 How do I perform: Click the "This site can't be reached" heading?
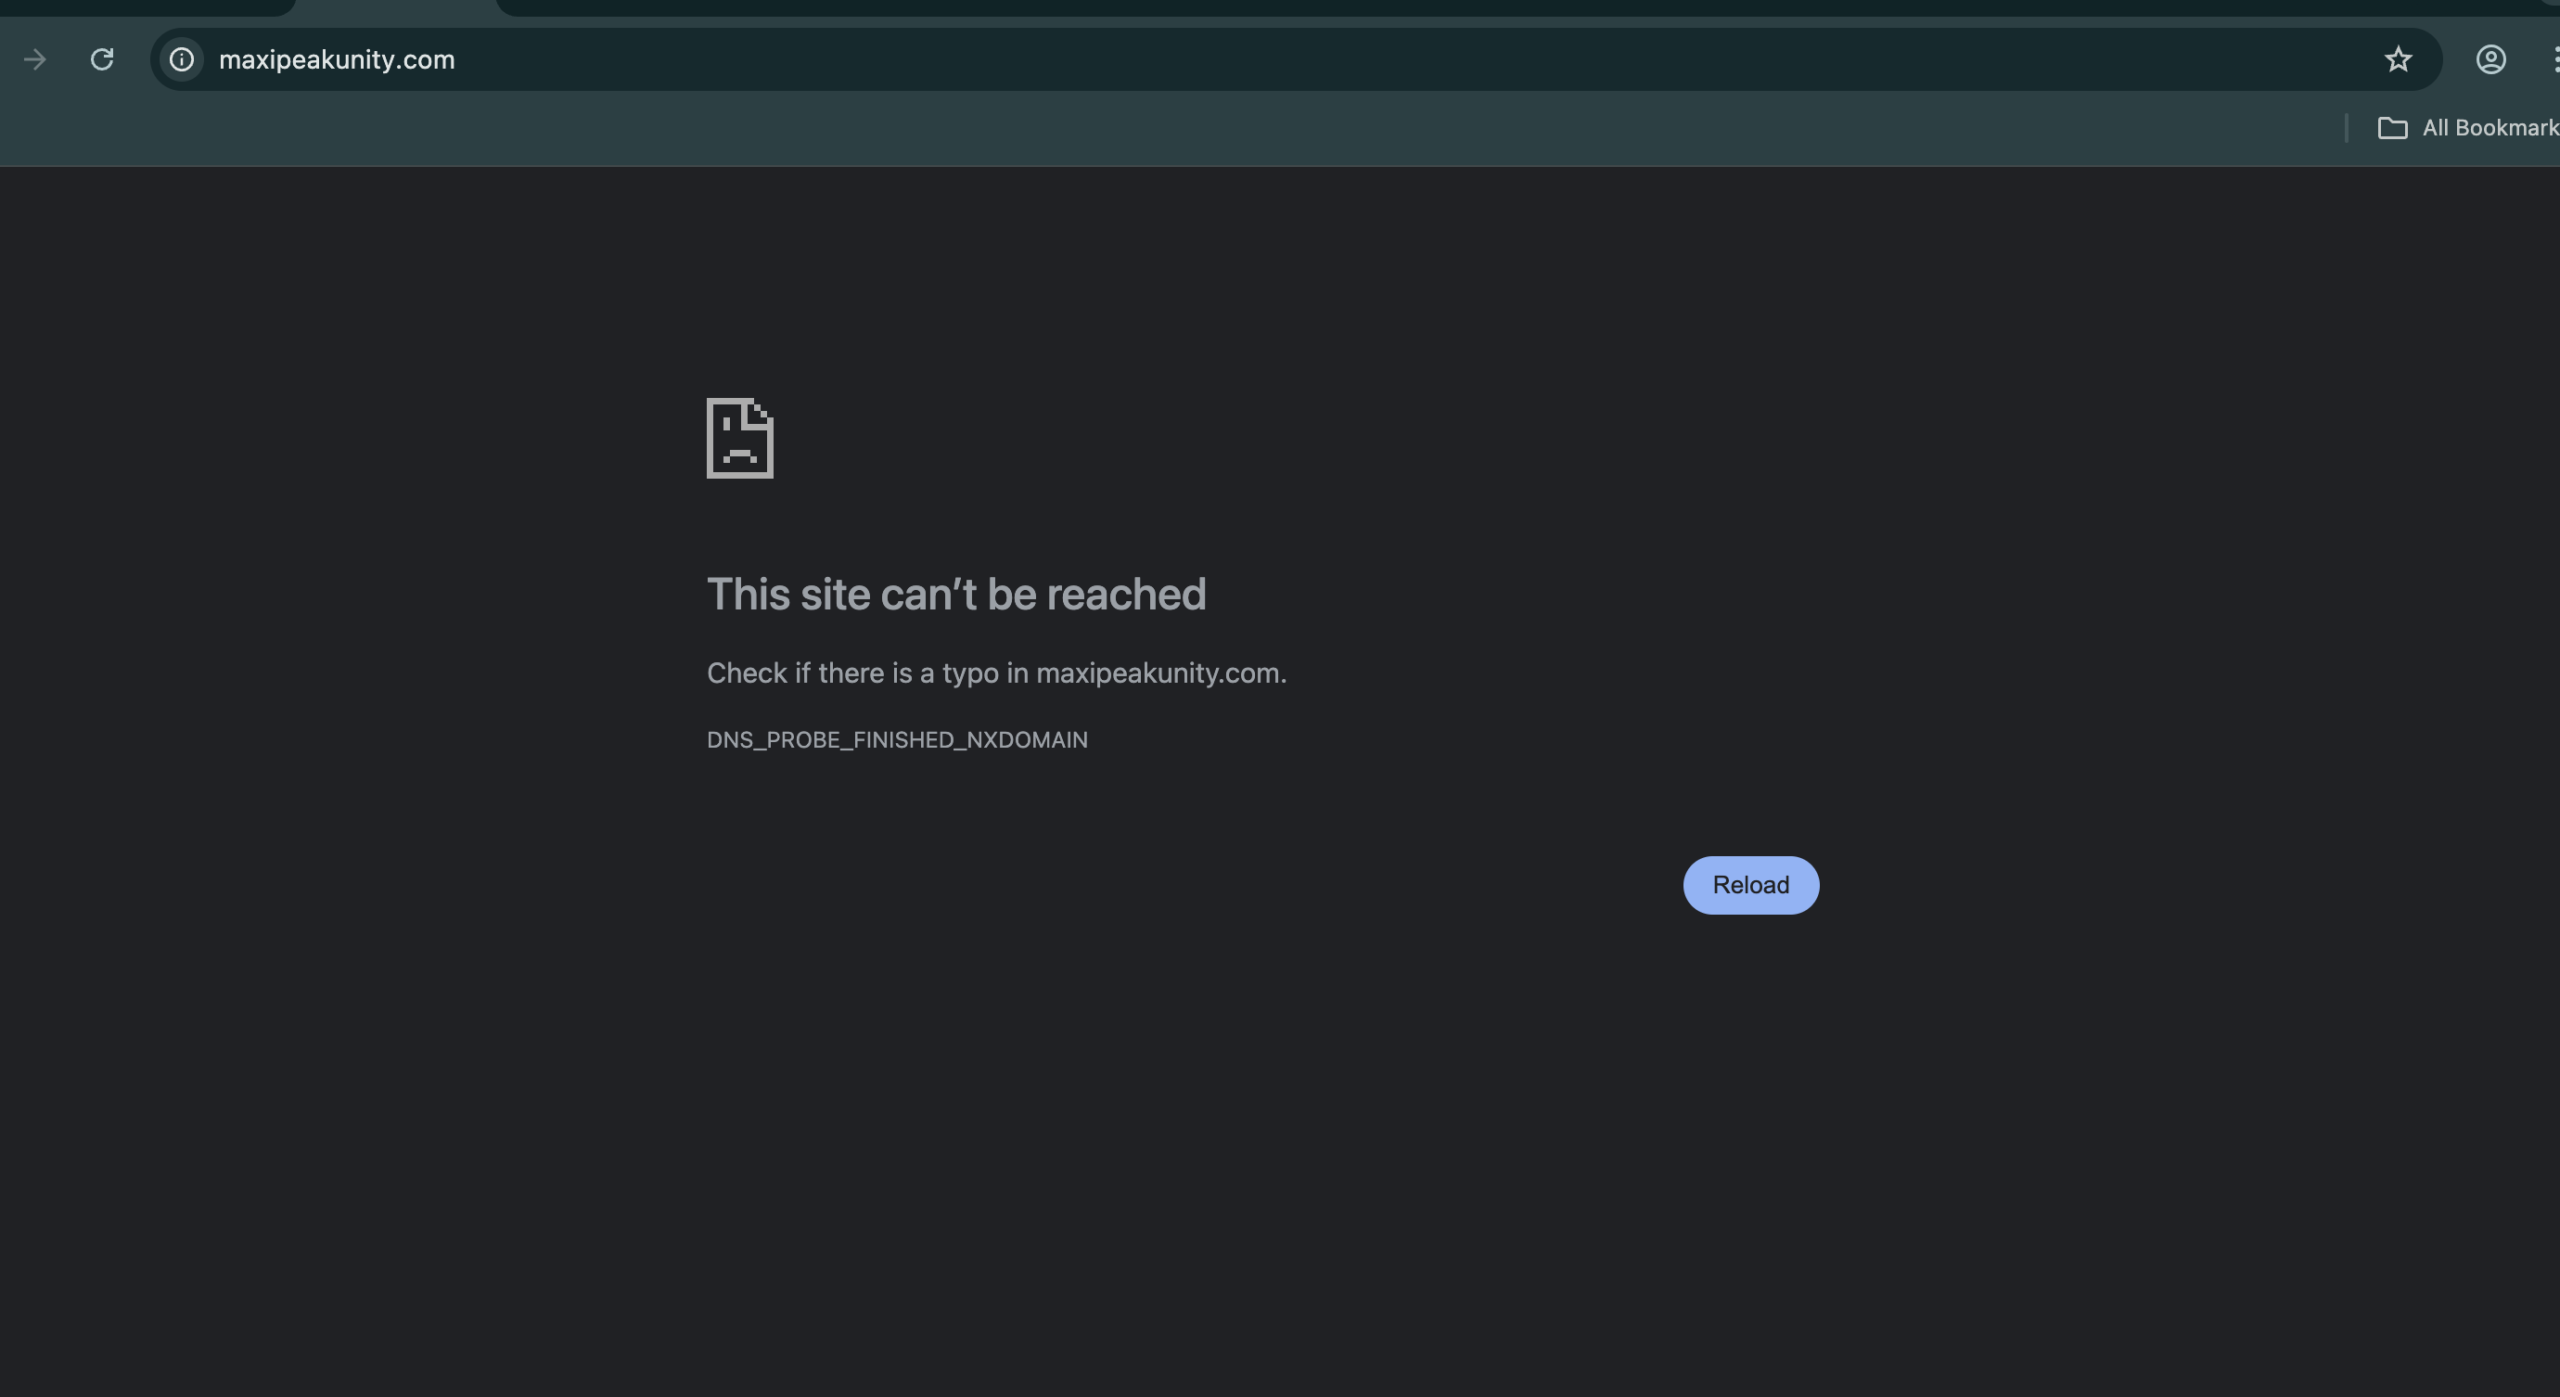tap(956, 594)
